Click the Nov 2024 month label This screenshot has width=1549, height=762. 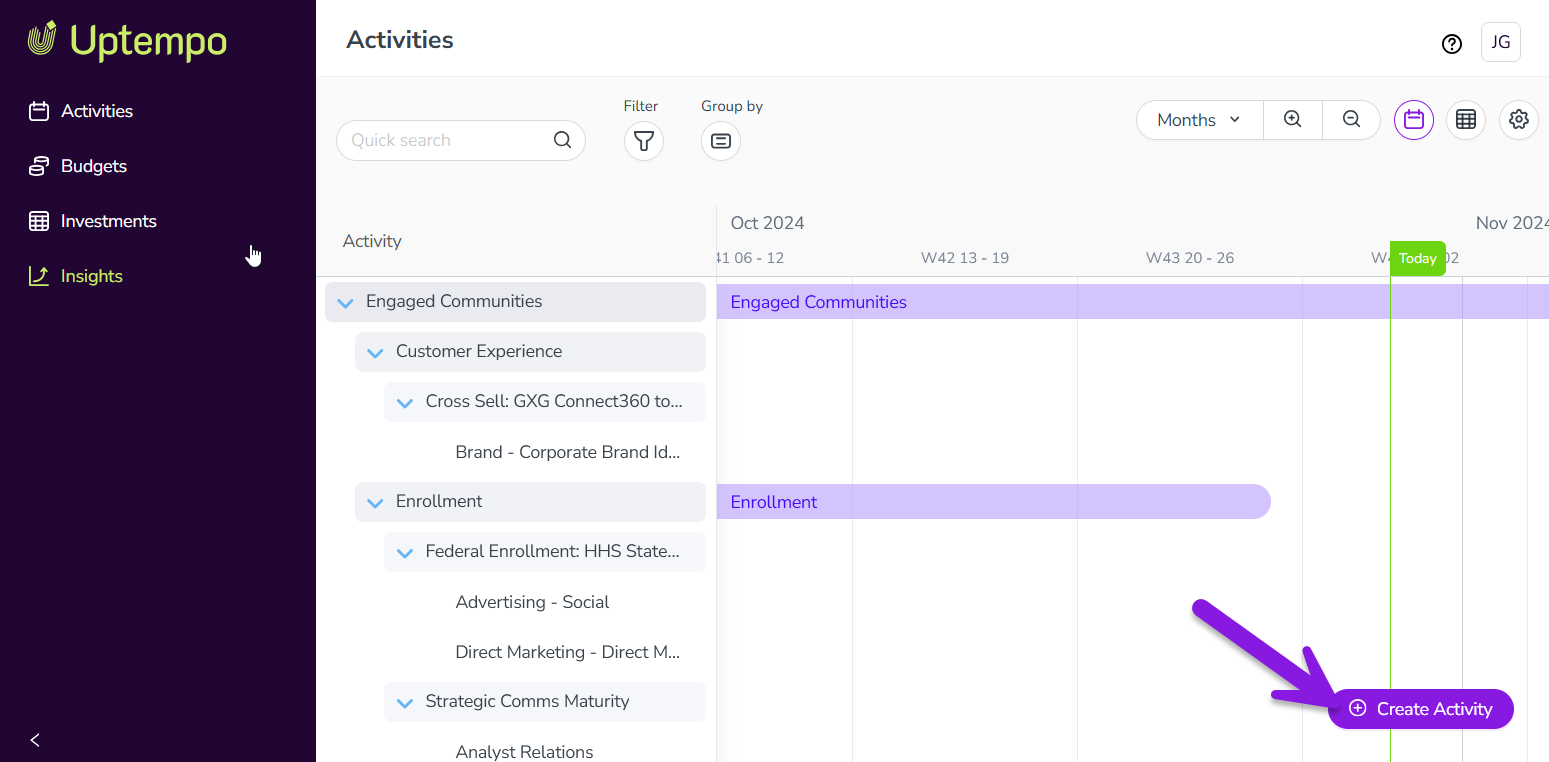(1512, 223)
